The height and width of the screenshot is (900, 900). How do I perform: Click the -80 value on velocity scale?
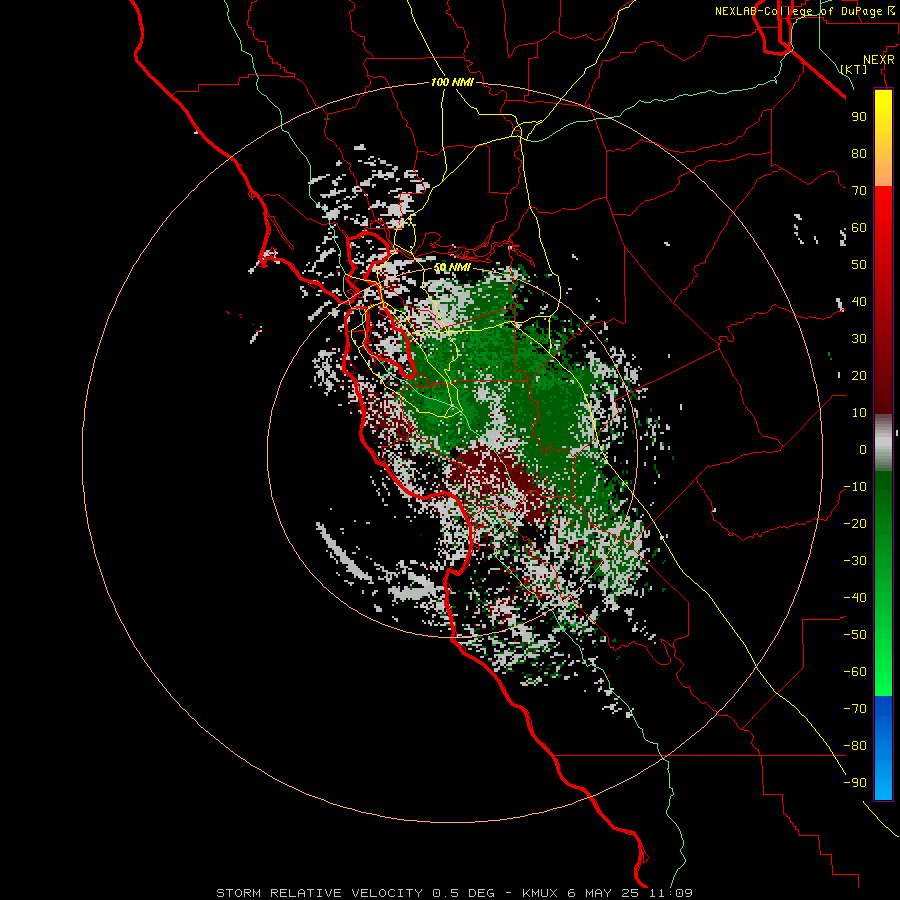(855, 746)
